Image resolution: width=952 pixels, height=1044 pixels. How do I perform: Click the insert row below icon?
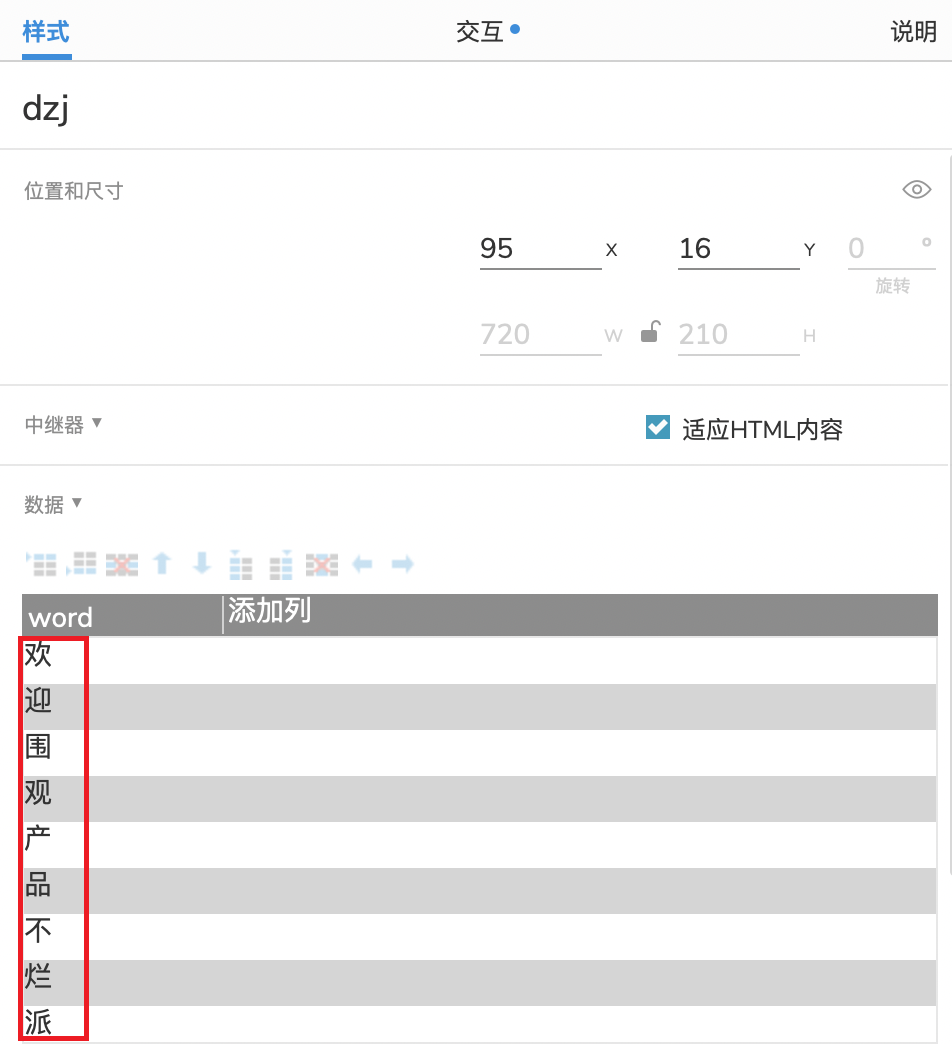pyautogui.click(x=81, y=564)
